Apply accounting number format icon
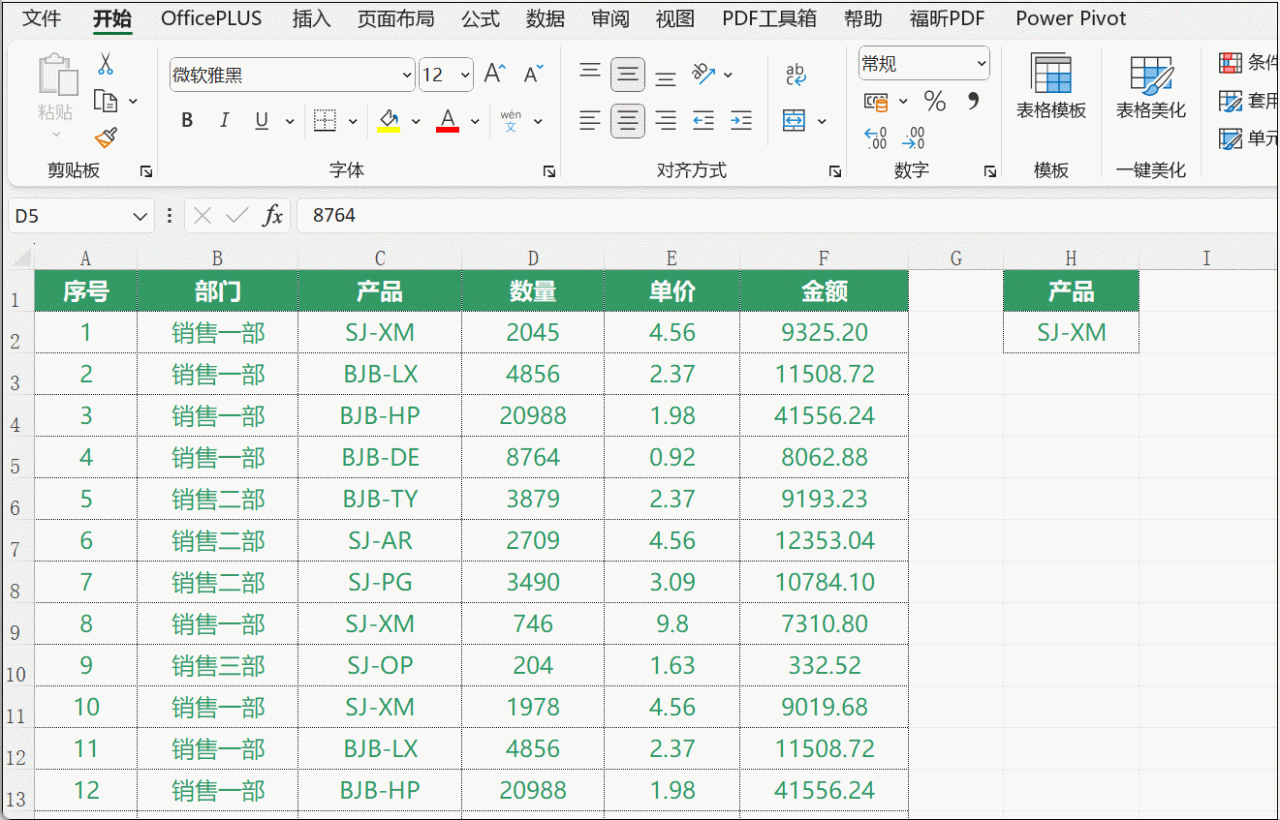 click(876, 101)
